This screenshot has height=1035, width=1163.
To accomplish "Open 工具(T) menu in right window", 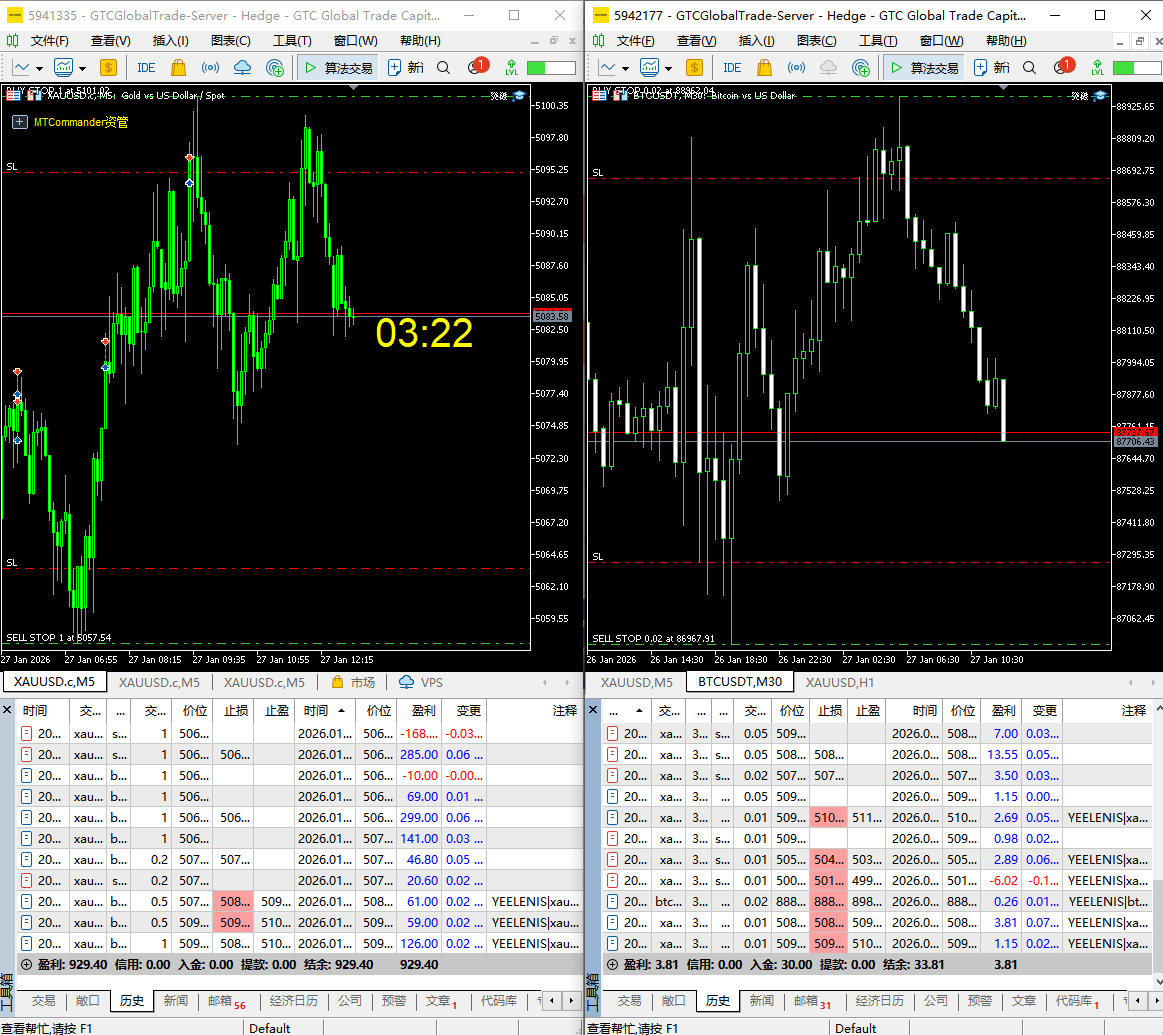I will (878, 41).
